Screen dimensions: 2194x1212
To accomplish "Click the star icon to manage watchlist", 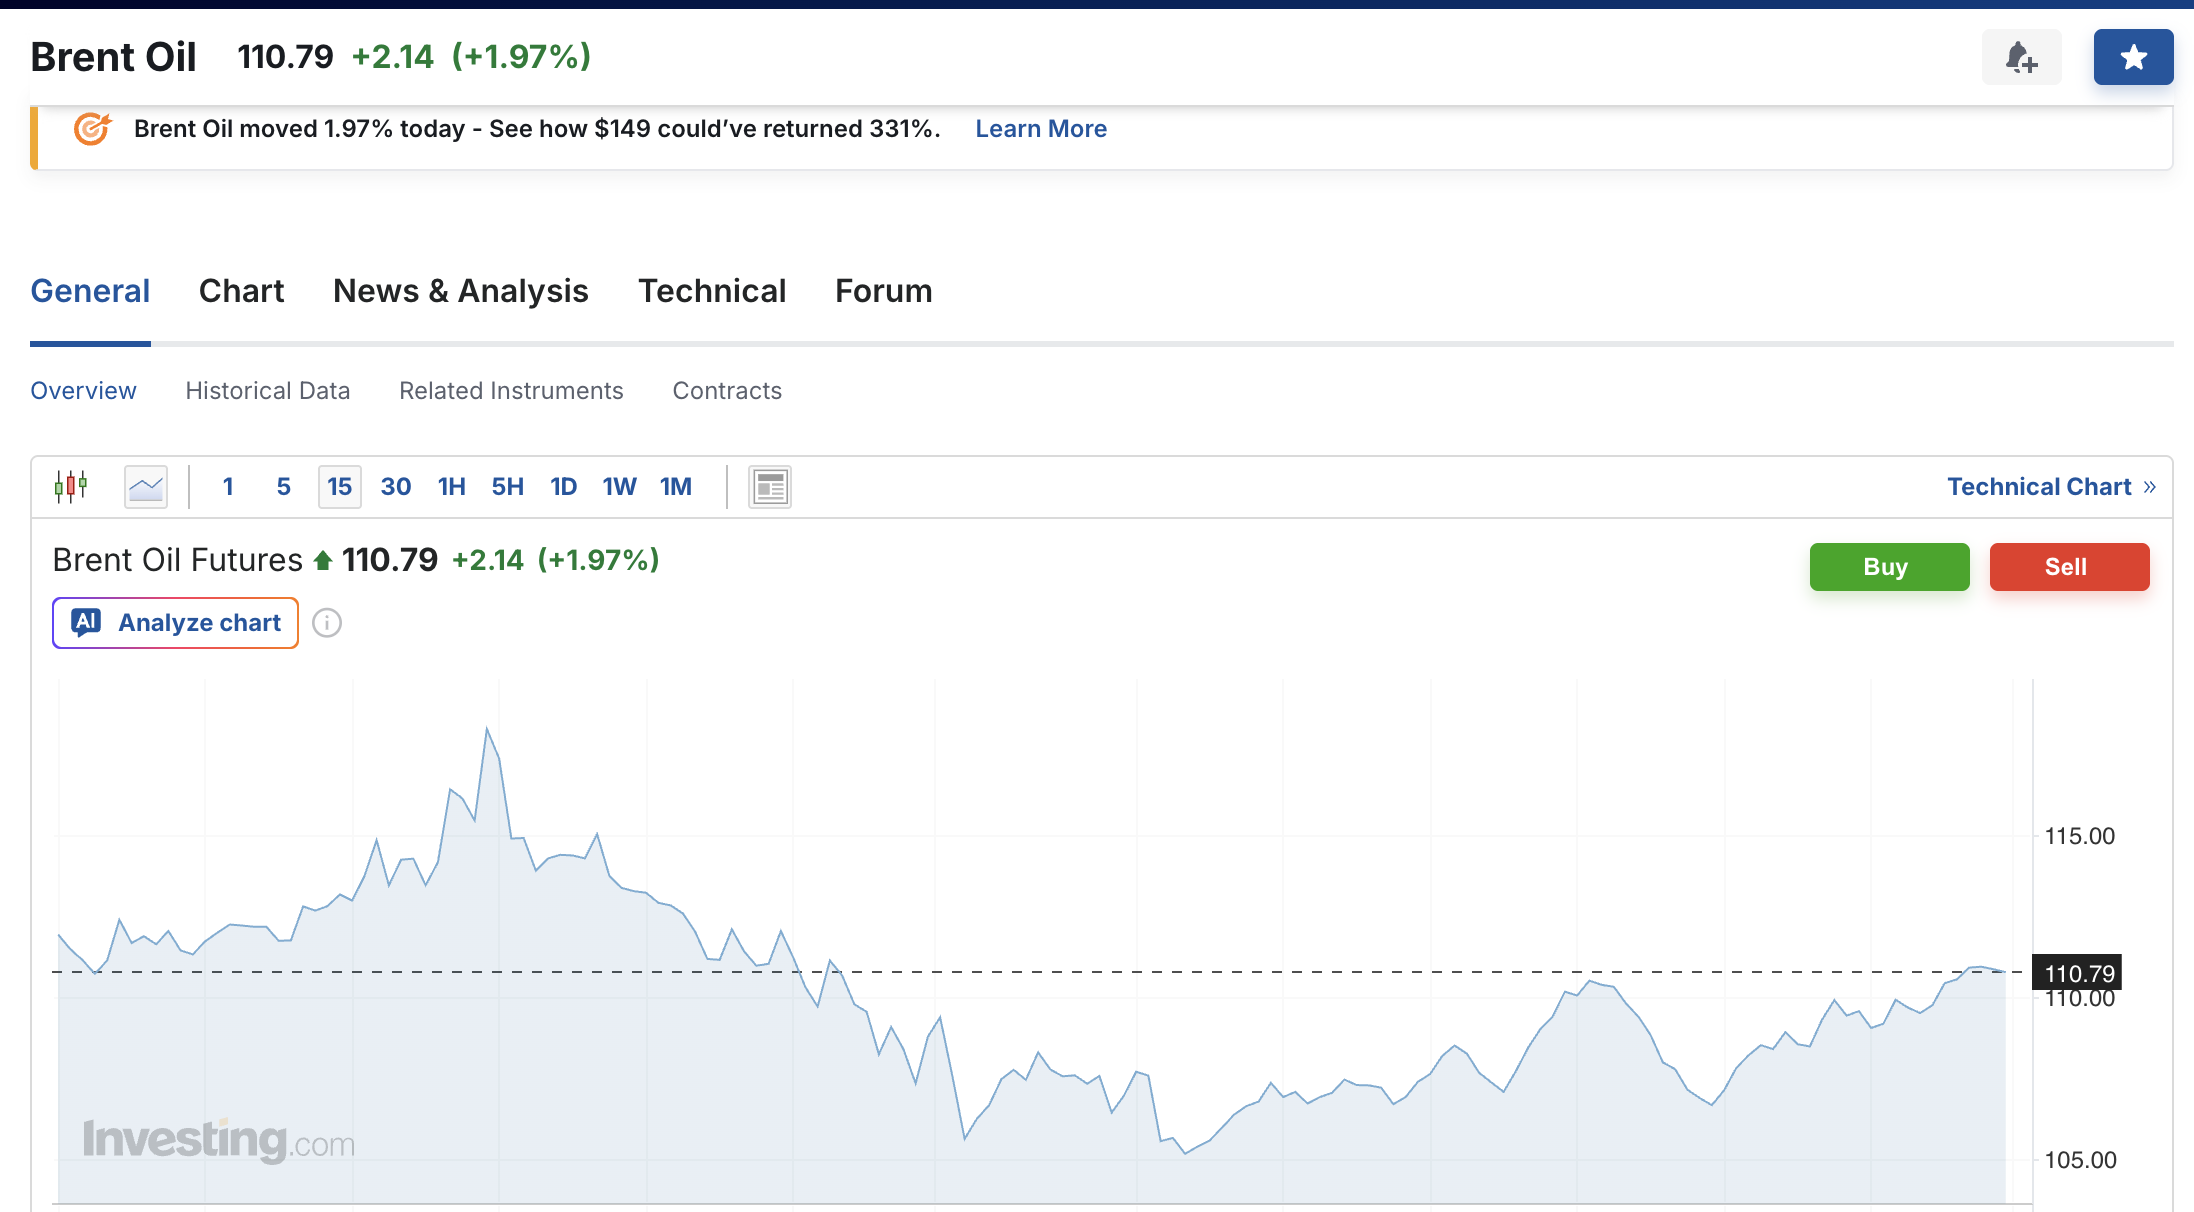I will pos(2133,57).
